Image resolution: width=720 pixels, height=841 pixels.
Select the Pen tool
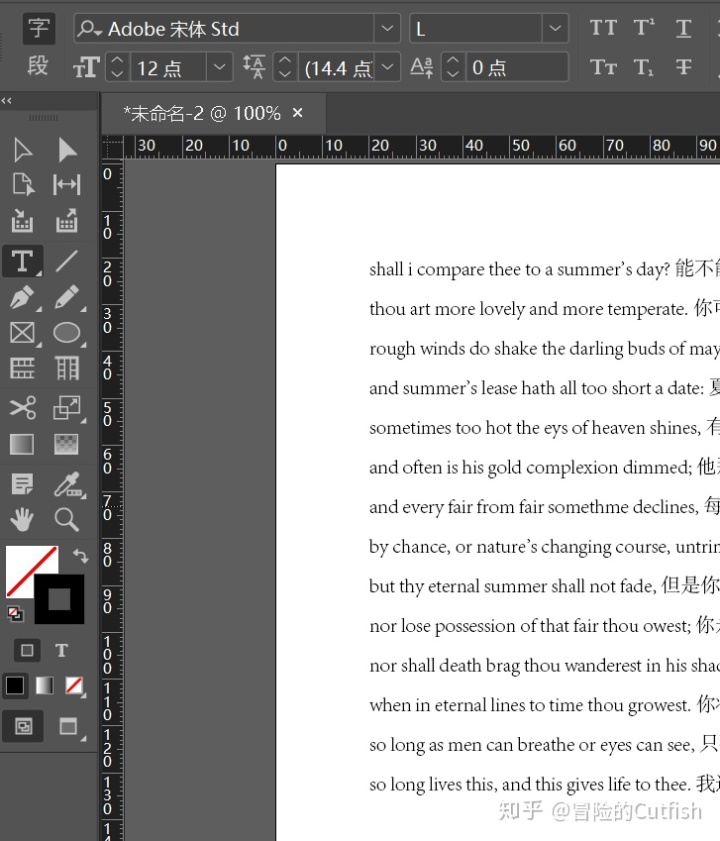coord(23,297)
